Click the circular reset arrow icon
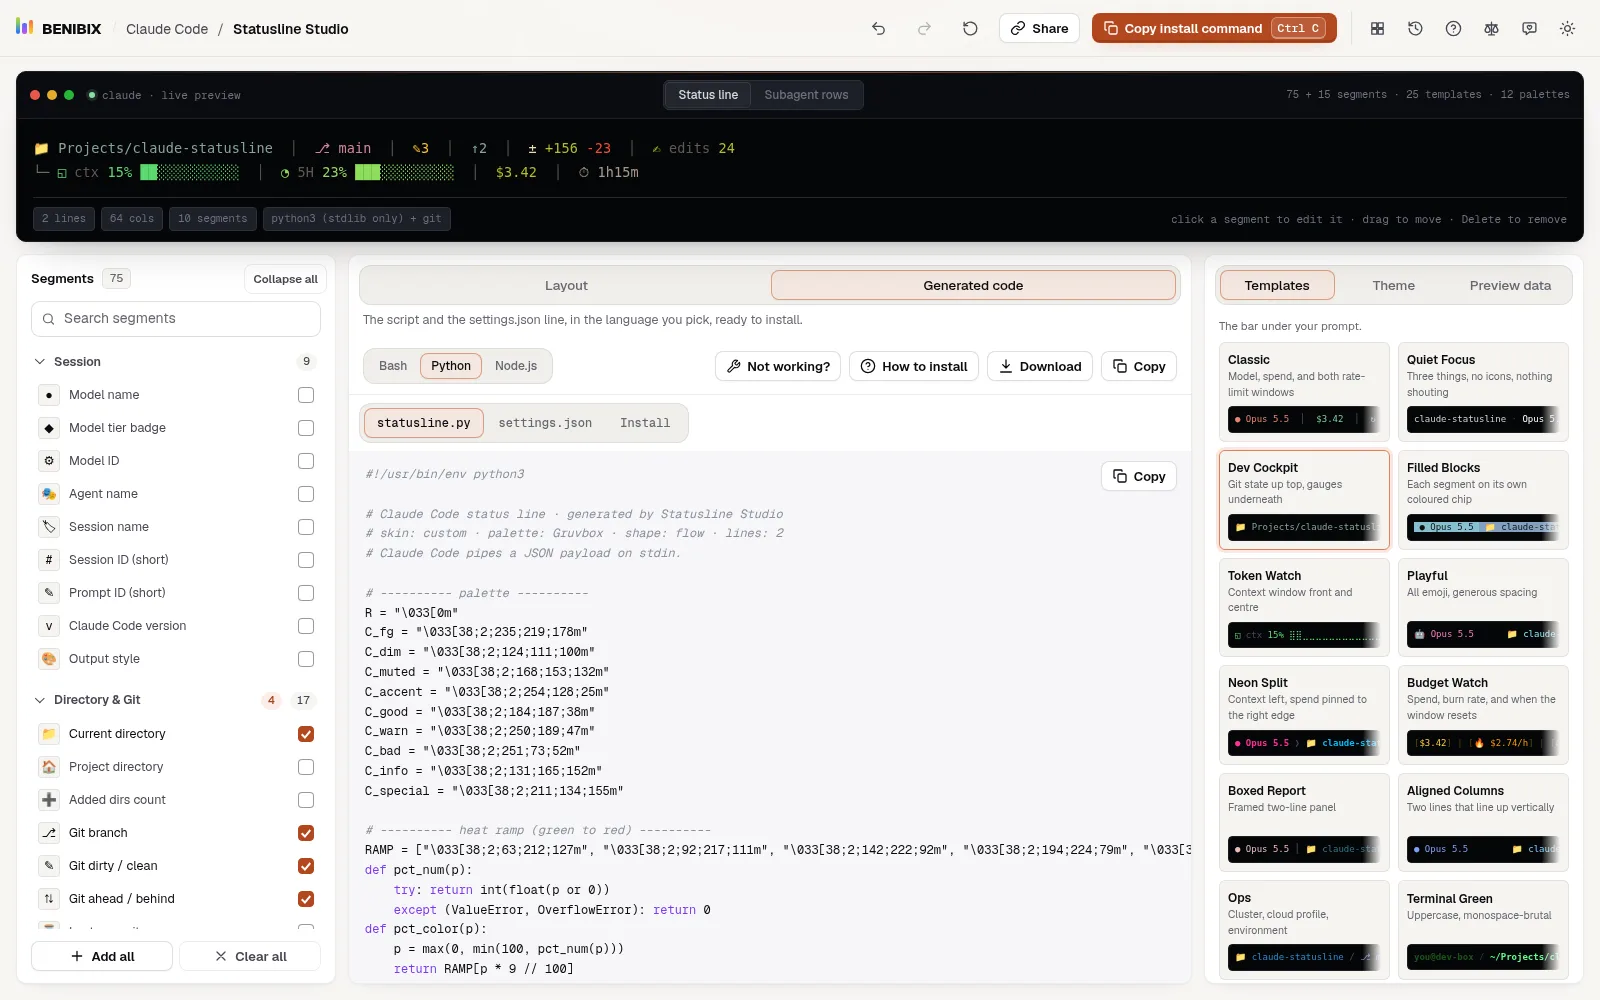 [970, 29]
